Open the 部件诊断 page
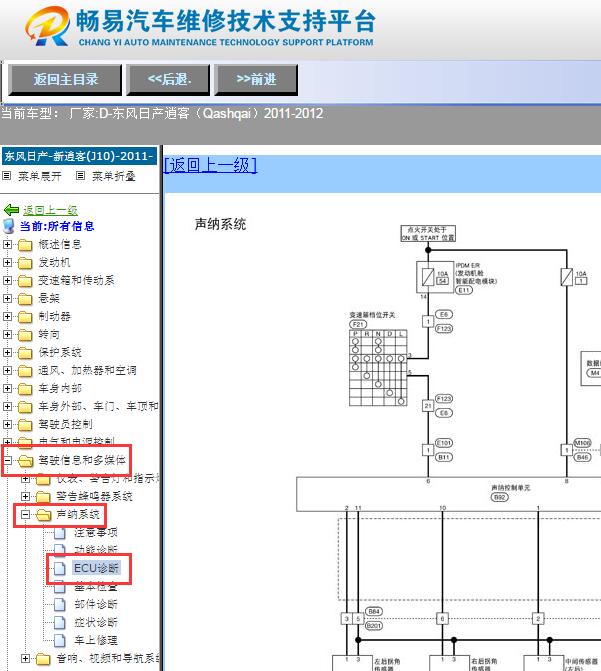601x671 pixels. pyautogui.click(x=95, y=604)
